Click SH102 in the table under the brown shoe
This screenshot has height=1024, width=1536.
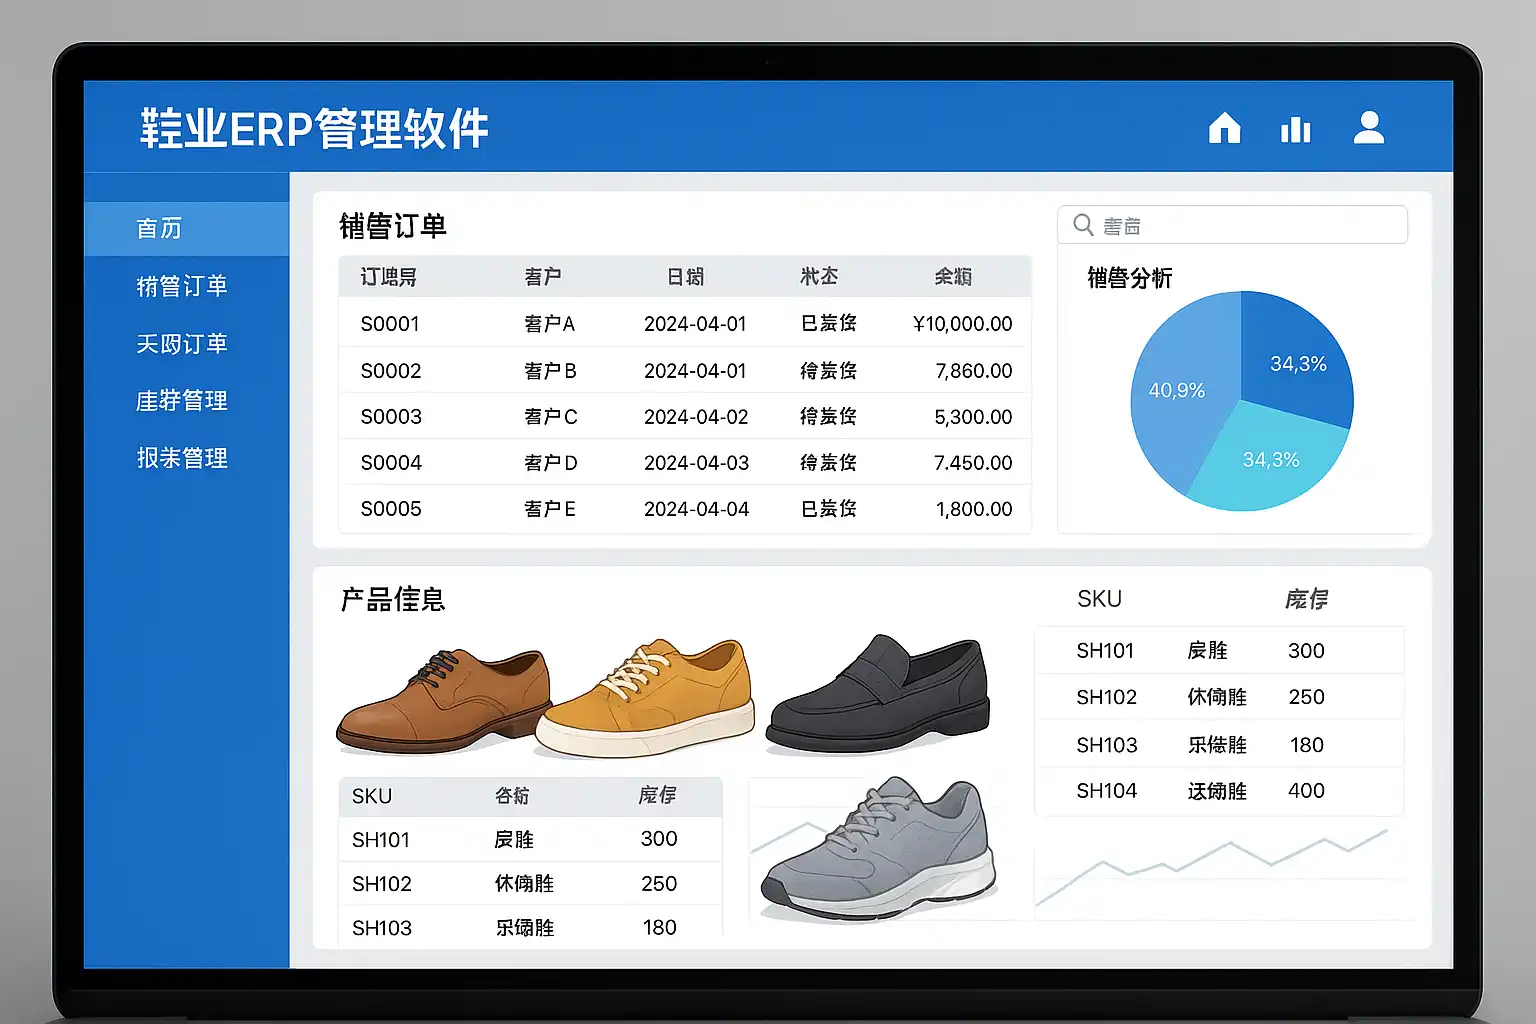point(382,884)
